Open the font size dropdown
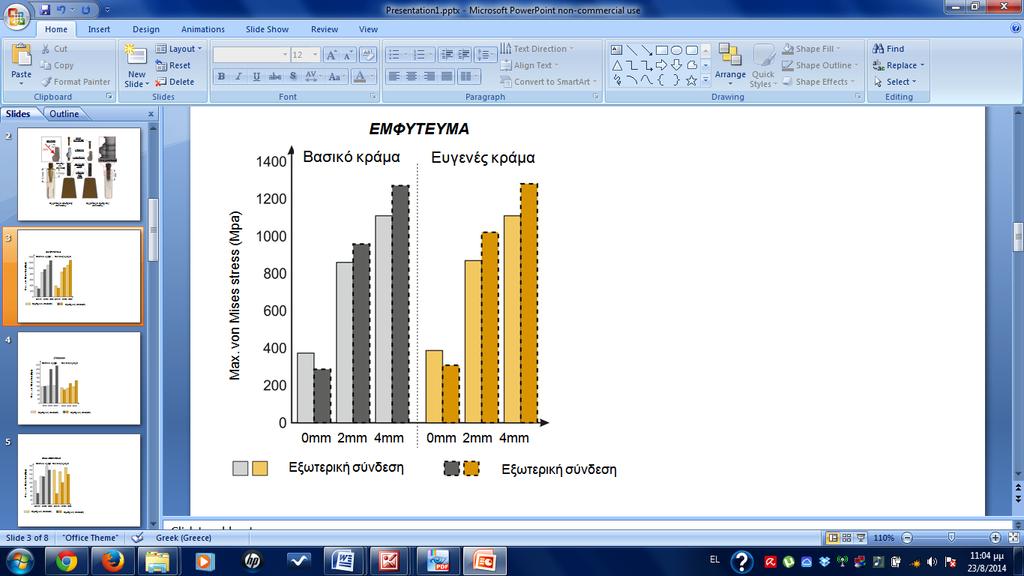The width and height of the screenshot is (1024, 576). point(315,55)
